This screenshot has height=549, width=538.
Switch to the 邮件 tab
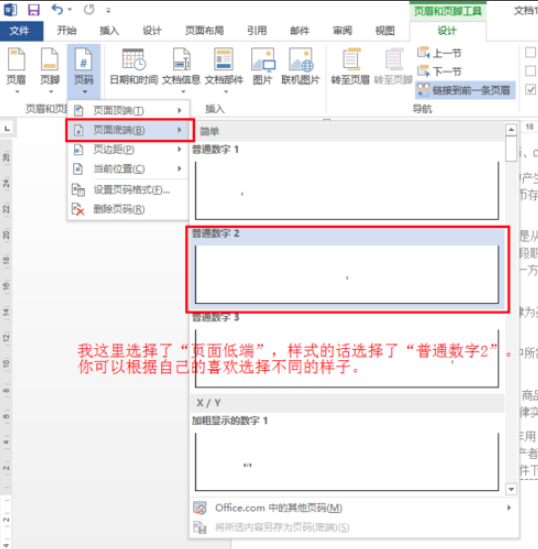300,31
